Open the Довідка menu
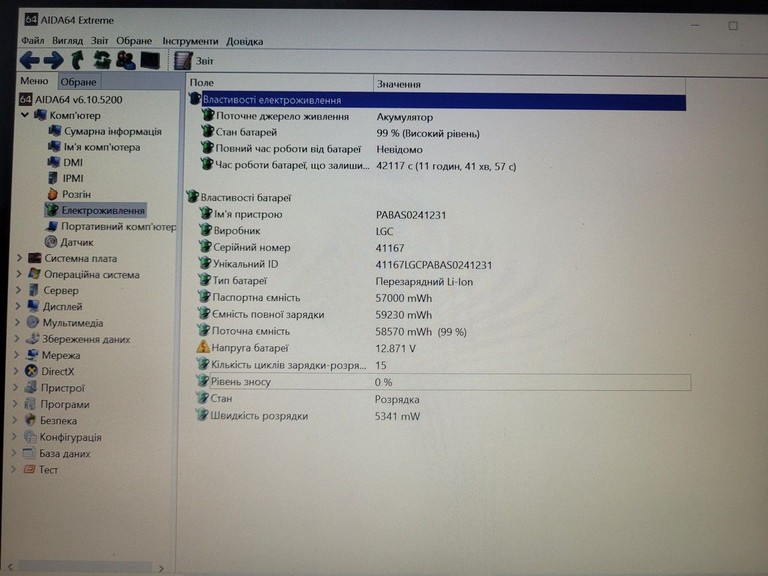The width and height of the screenshot is (768, 576). click(244, 42)
